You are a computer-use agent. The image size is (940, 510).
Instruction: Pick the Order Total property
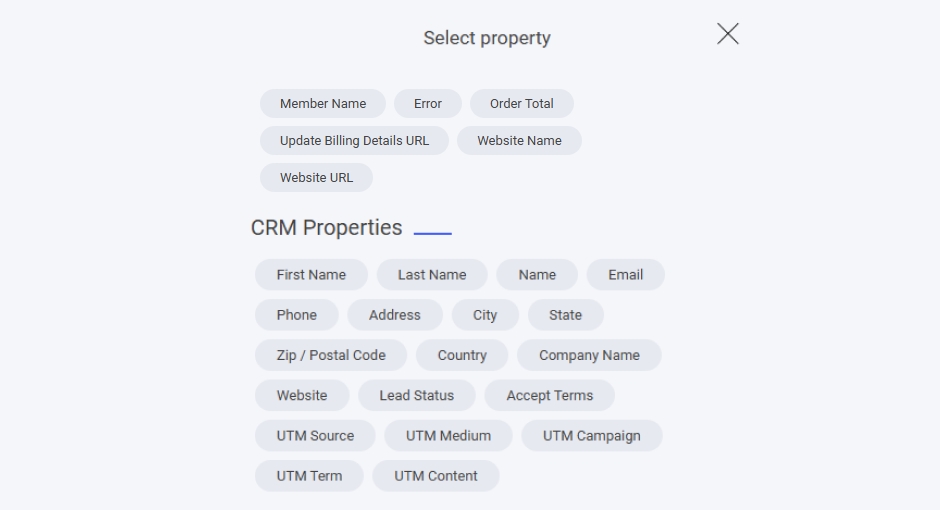[x=521, y=104]
